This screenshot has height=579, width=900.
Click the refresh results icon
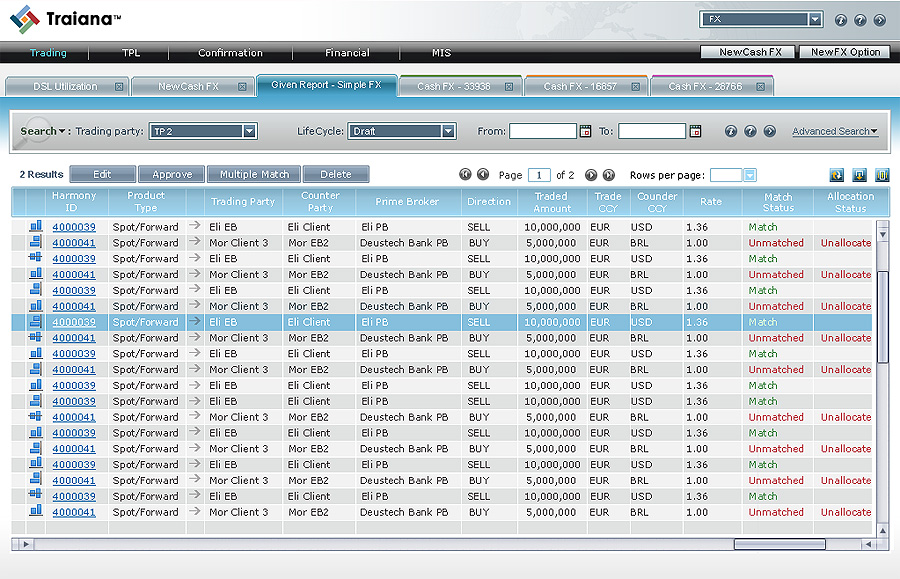pyautogui.click(x=836, y=175)
